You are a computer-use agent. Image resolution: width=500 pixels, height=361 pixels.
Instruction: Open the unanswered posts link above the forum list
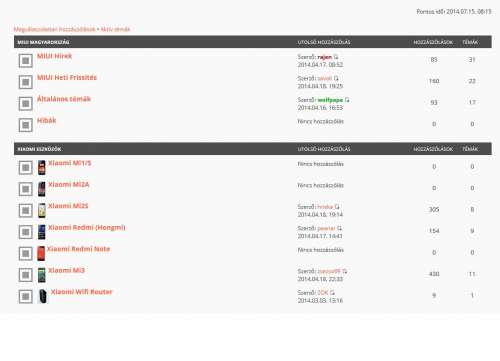pyautogui.click(x=55, y=29)
